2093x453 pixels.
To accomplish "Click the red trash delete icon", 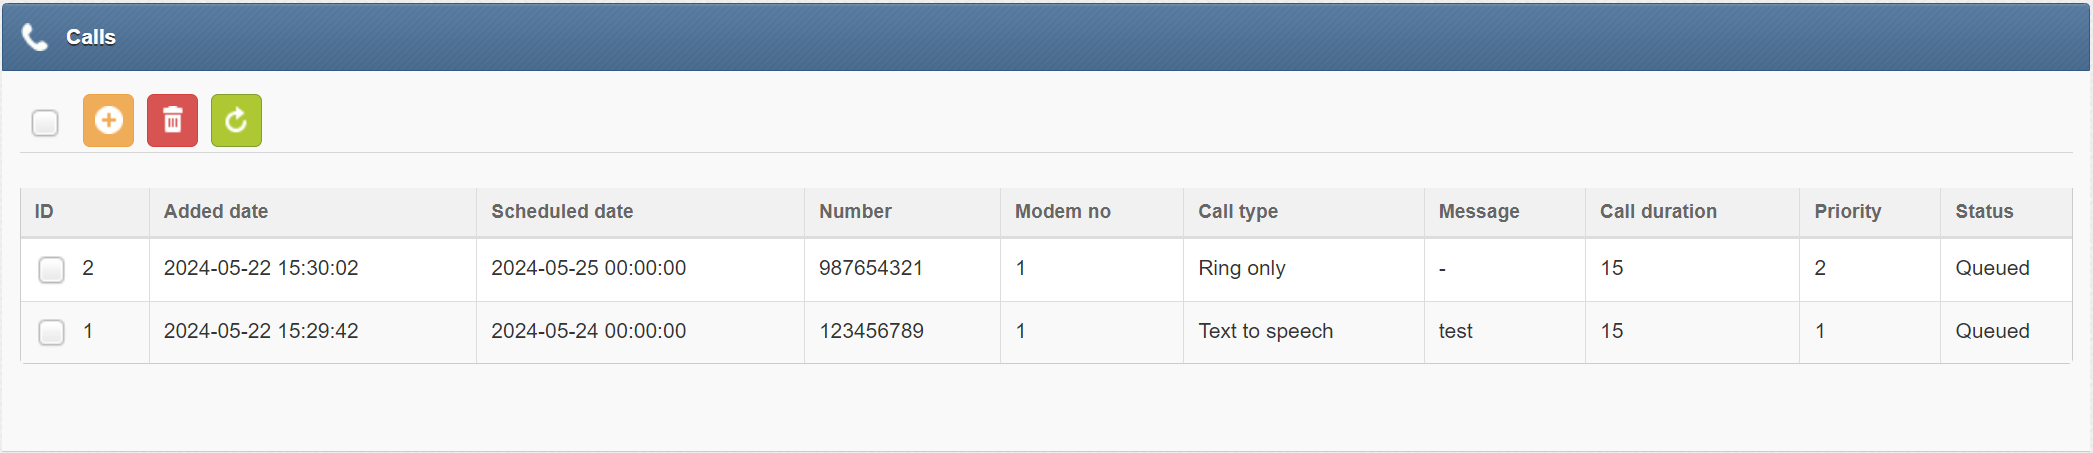I will (172, 121).
